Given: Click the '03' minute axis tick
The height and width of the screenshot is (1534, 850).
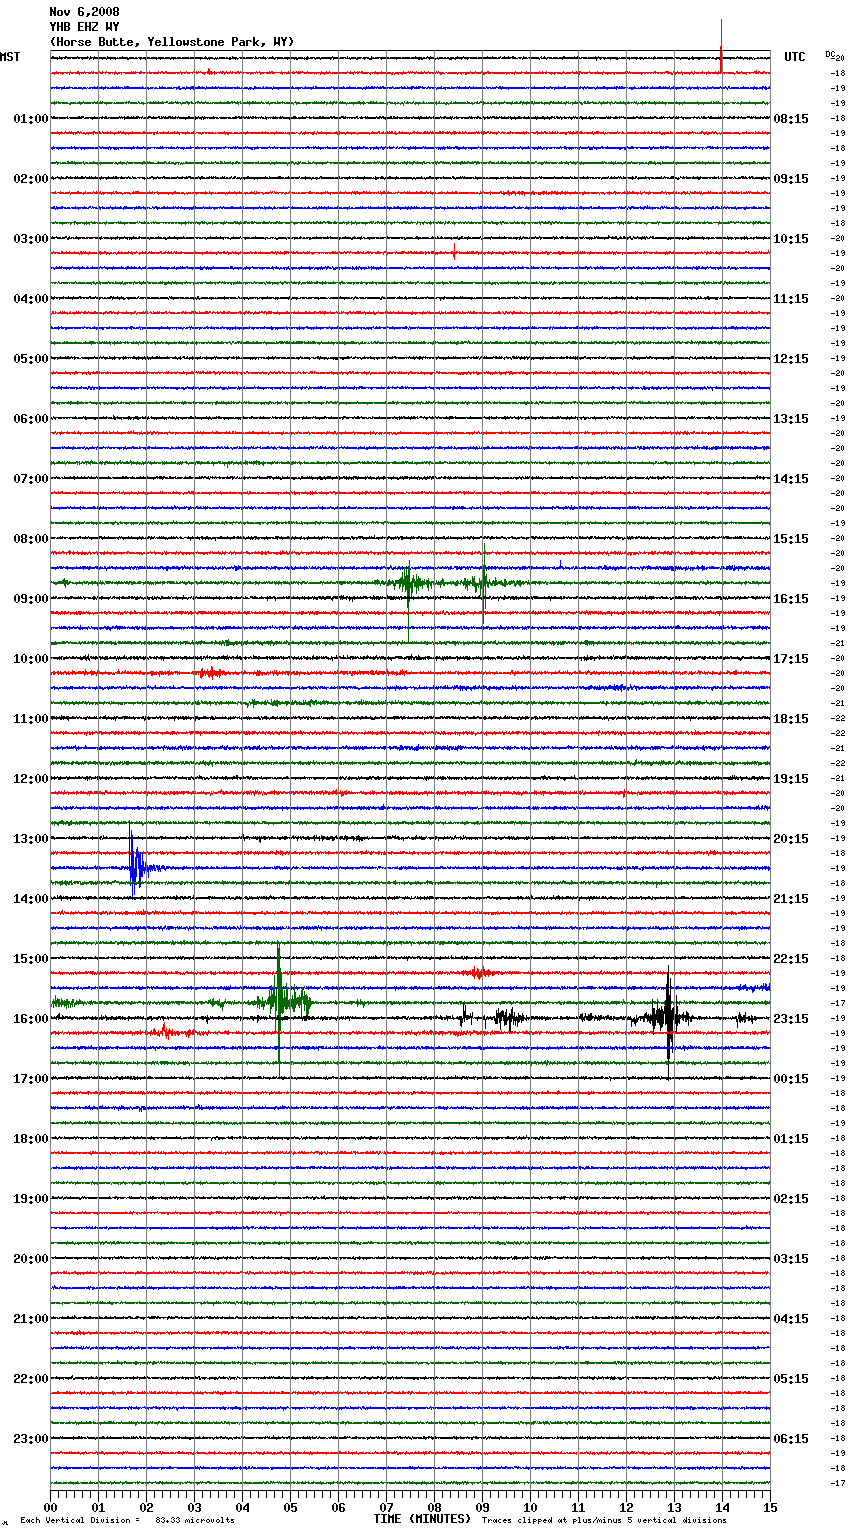Looking at the screenshot, I should (195, 1507).
